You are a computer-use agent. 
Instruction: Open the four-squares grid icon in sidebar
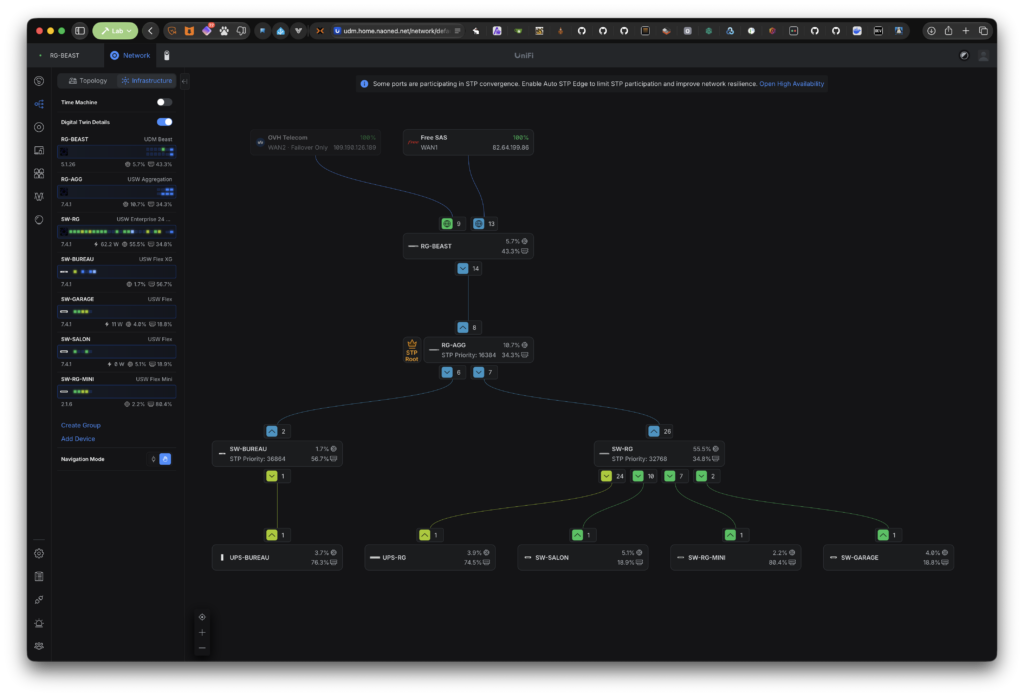39,173
